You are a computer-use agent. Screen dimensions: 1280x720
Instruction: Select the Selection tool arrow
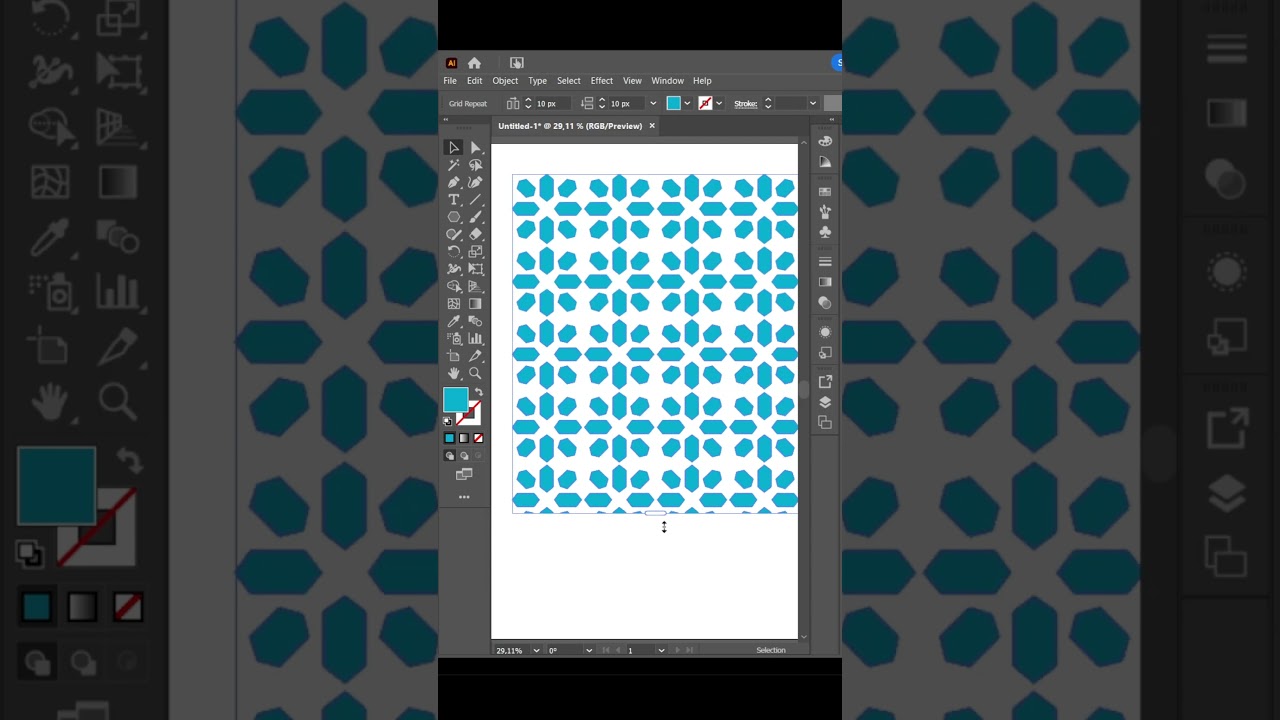point(454,148)
